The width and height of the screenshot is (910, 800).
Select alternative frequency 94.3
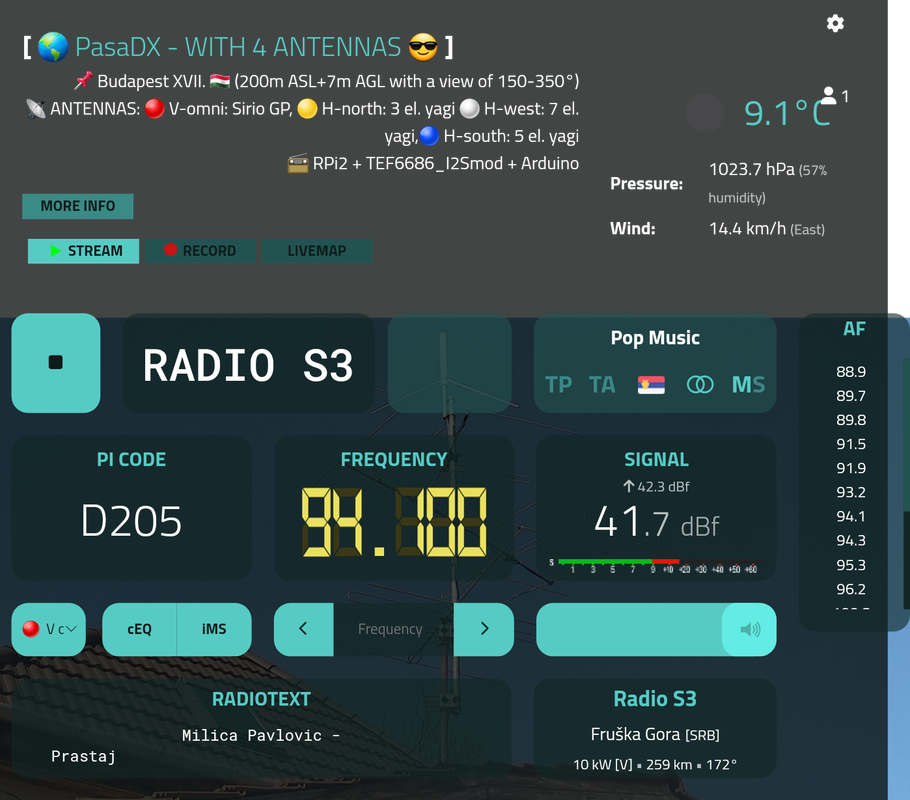[851, 540]
